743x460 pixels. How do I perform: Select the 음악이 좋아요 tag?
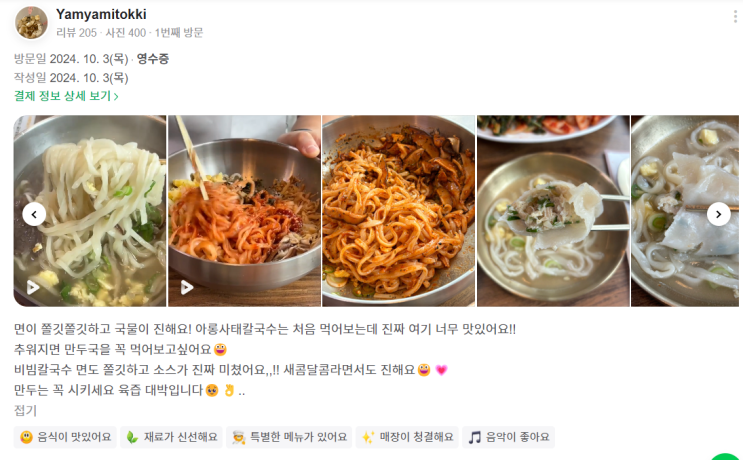508,437
